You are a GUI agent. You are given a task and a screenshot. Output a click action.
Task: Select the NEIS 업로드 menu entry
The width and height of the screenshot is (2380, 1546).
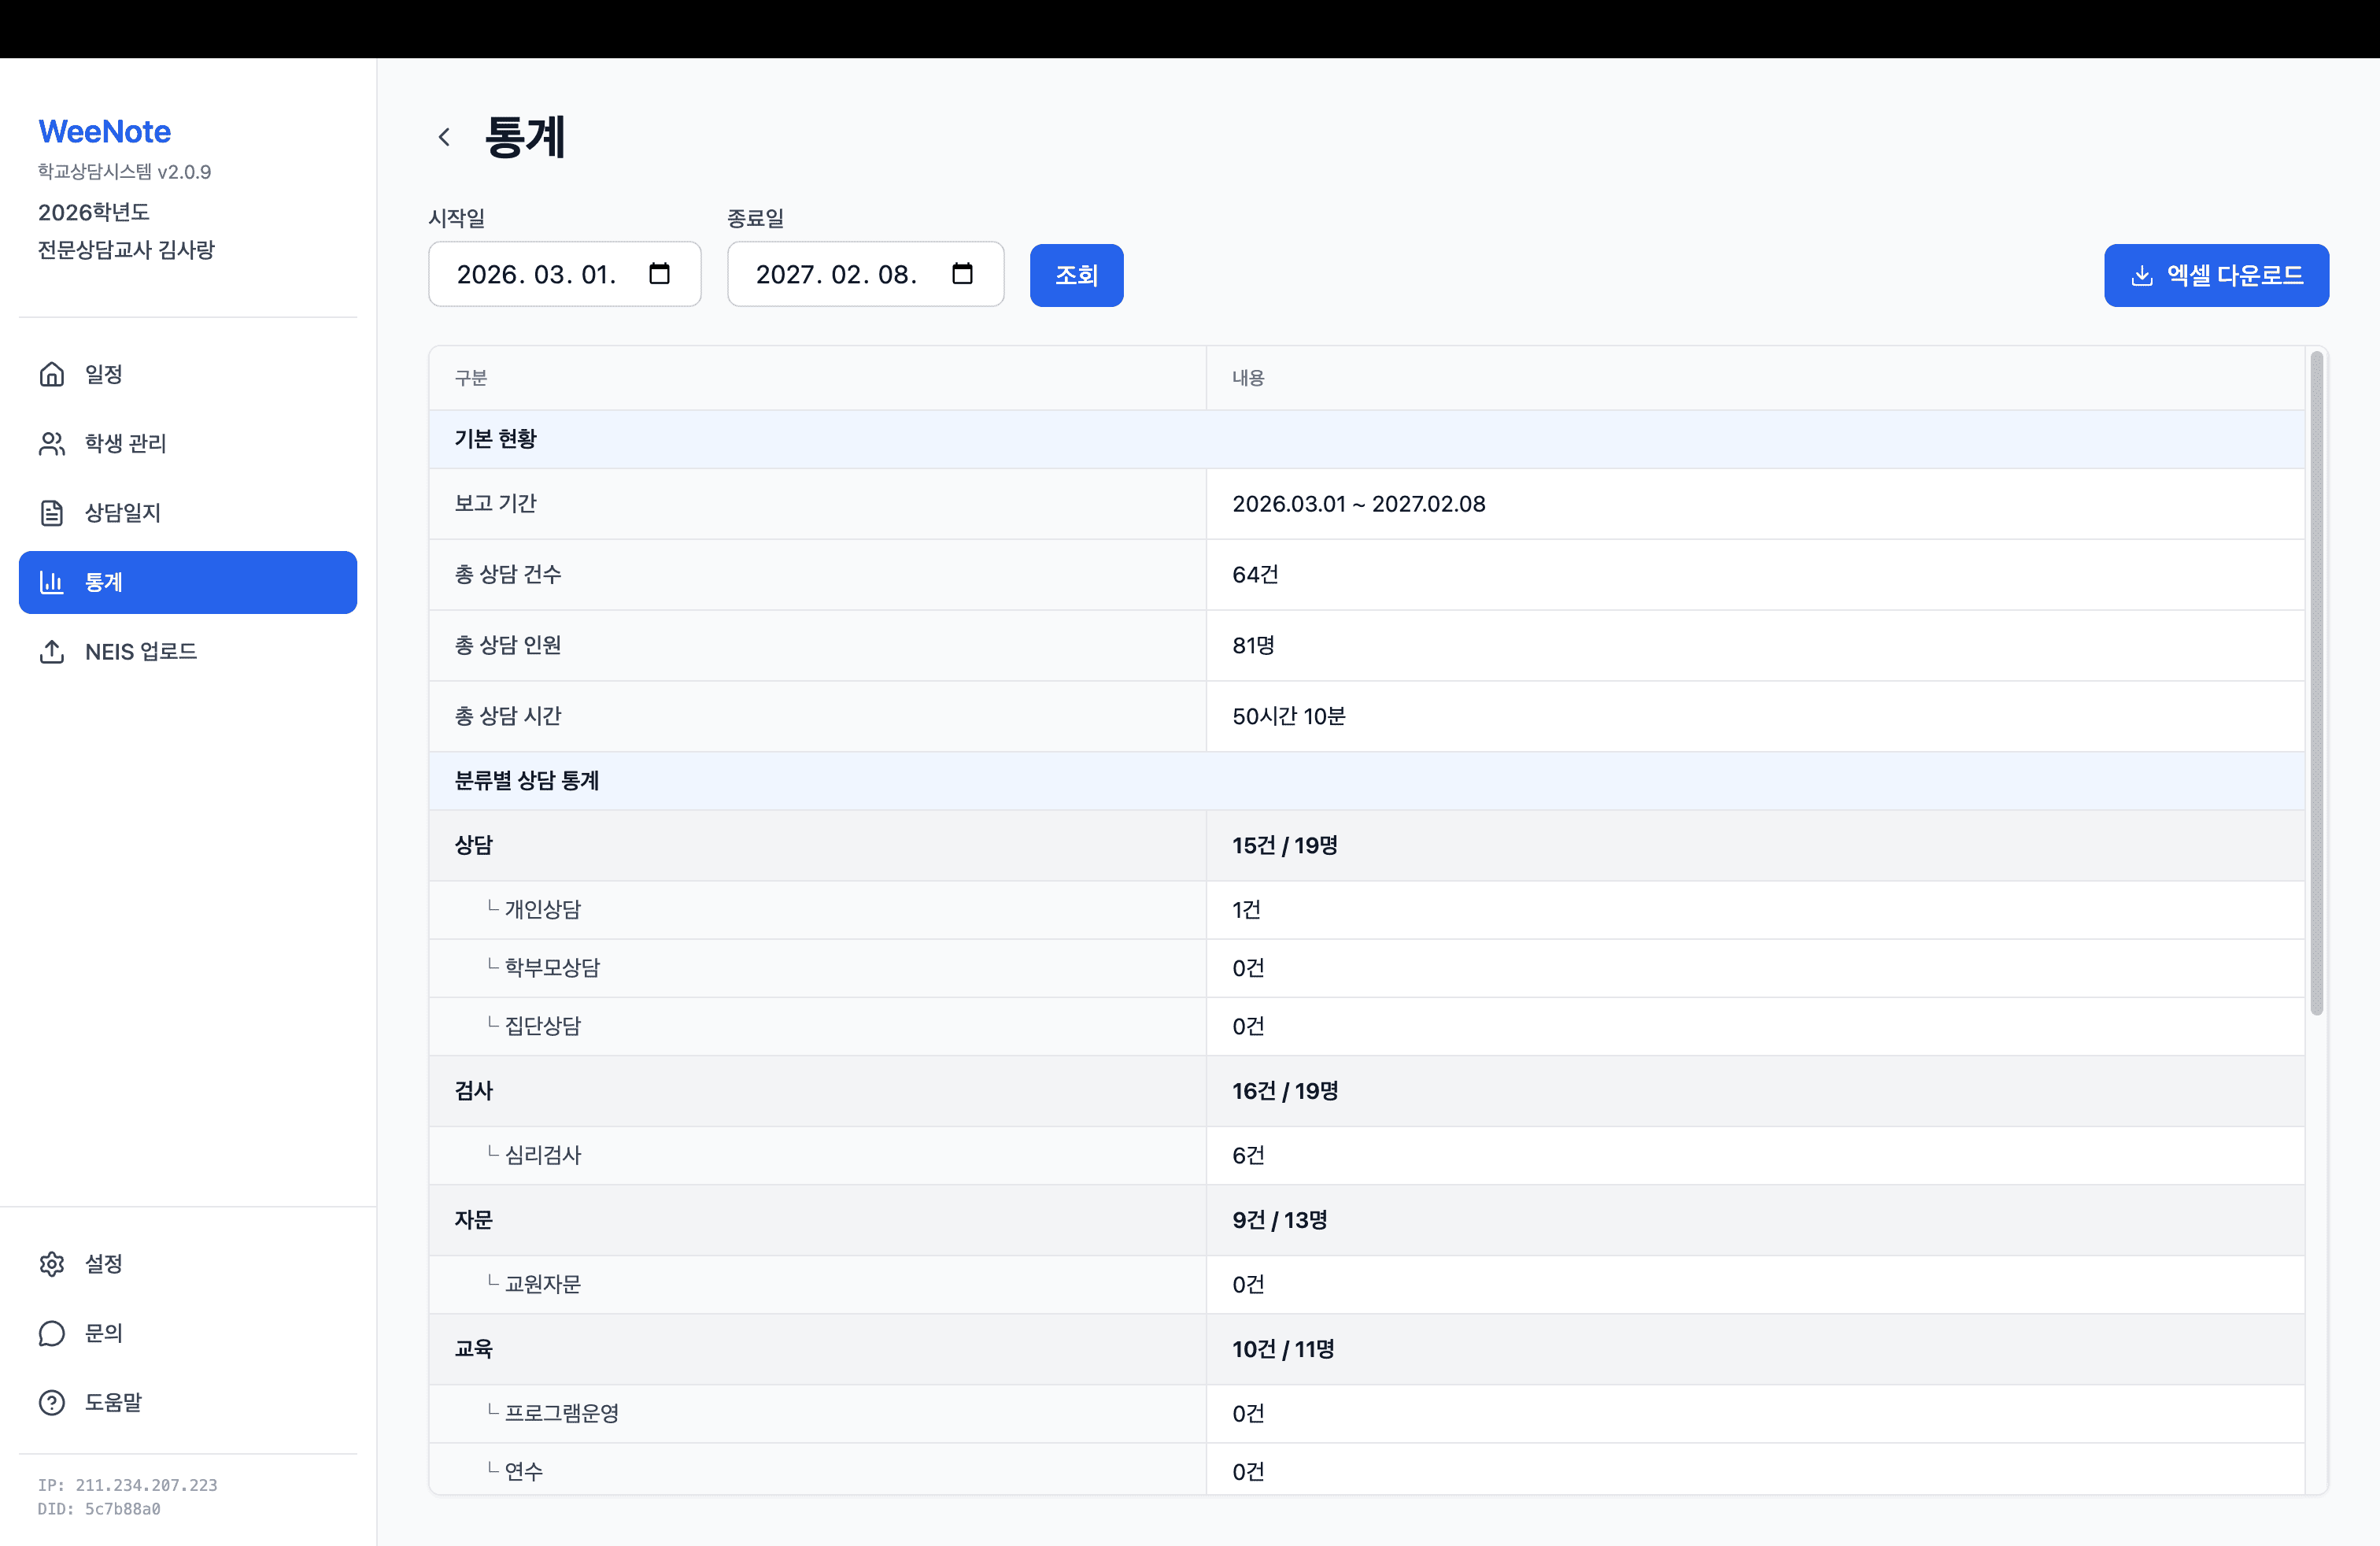(x=141, y=652)
